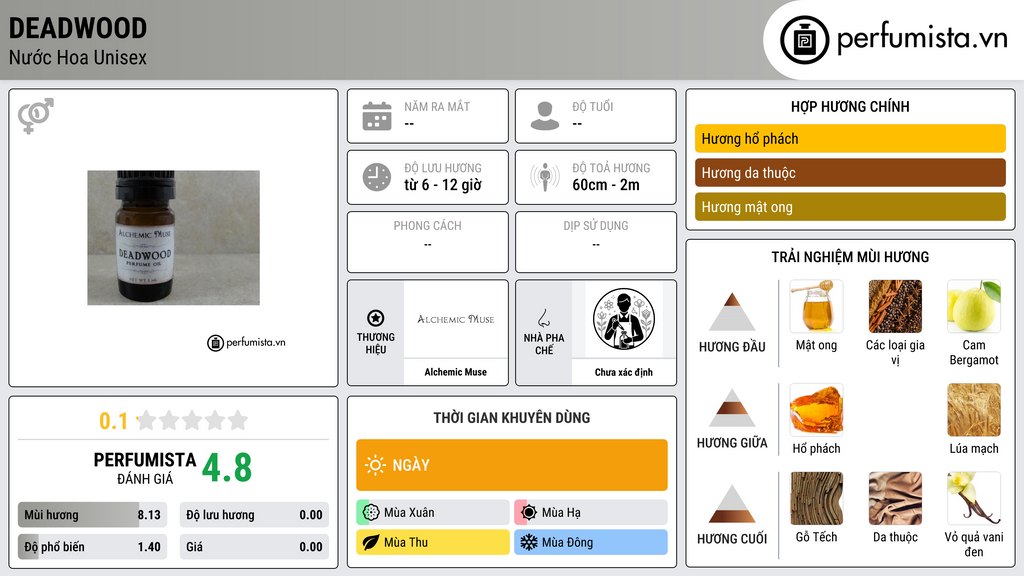Click the person icon beside Độ tuổi
Image resolution: width=1024 pixels, height=576 pixels.
tap(545, 116)
